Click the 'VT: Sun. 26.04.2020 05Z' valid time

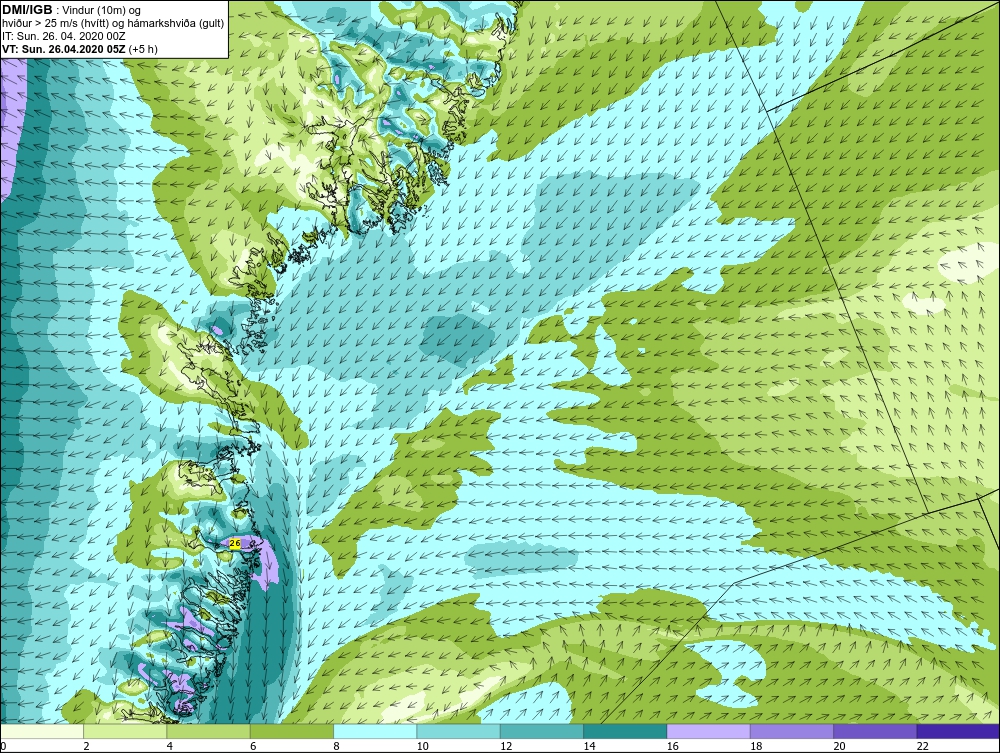coord(64,49)
